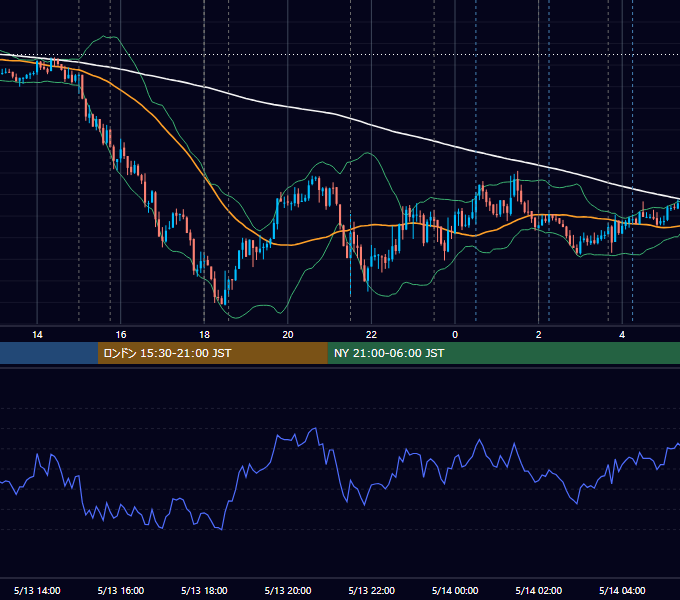The width and height of the screenshot is (680, 600).
Task: Click the "5/13 18:00" oscillator axis label
Action: 204,590
